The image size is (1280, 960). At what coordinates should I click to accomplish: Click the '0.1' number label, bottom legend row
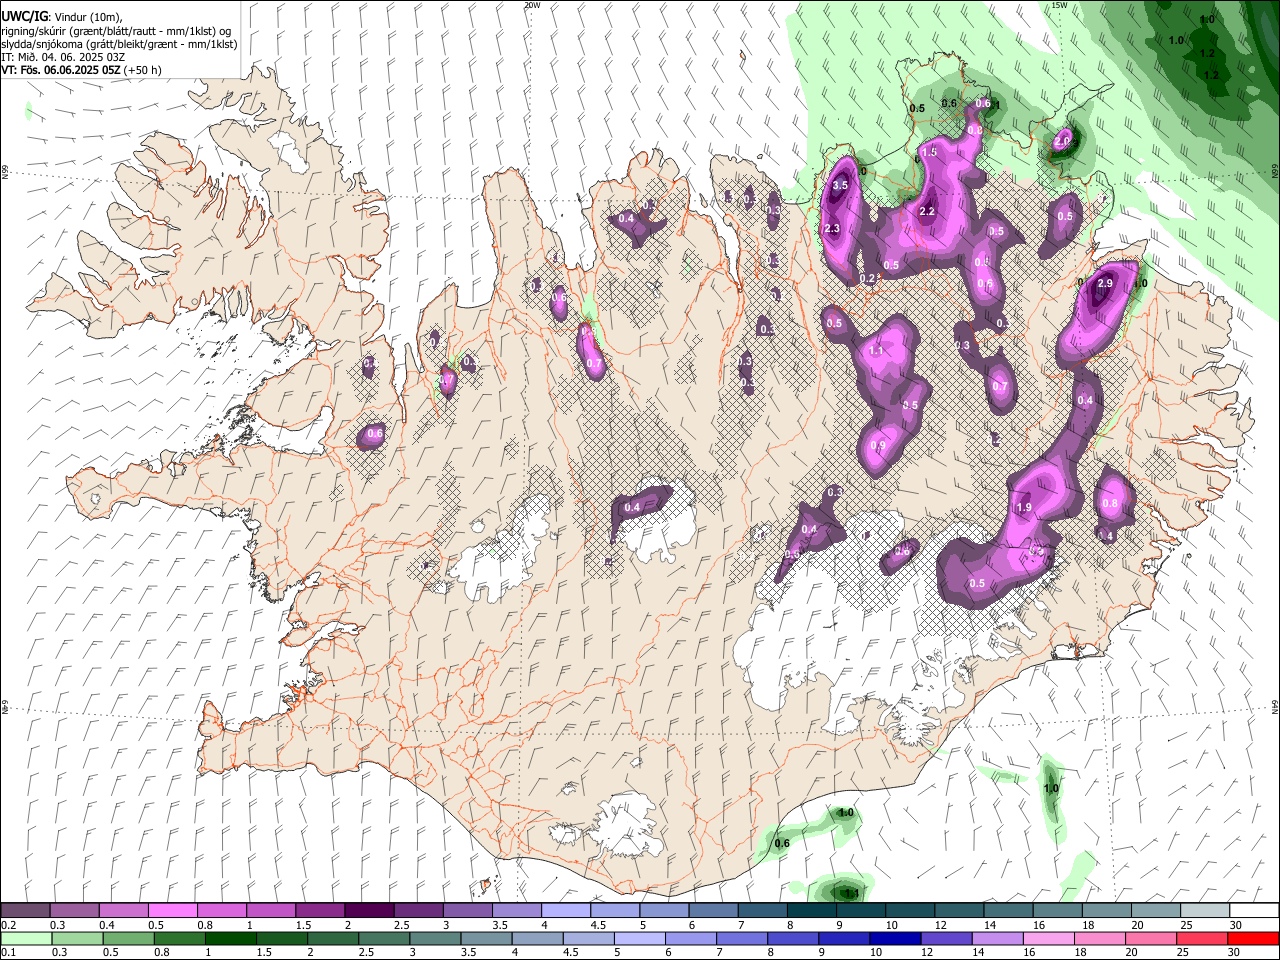coord(9,952)
